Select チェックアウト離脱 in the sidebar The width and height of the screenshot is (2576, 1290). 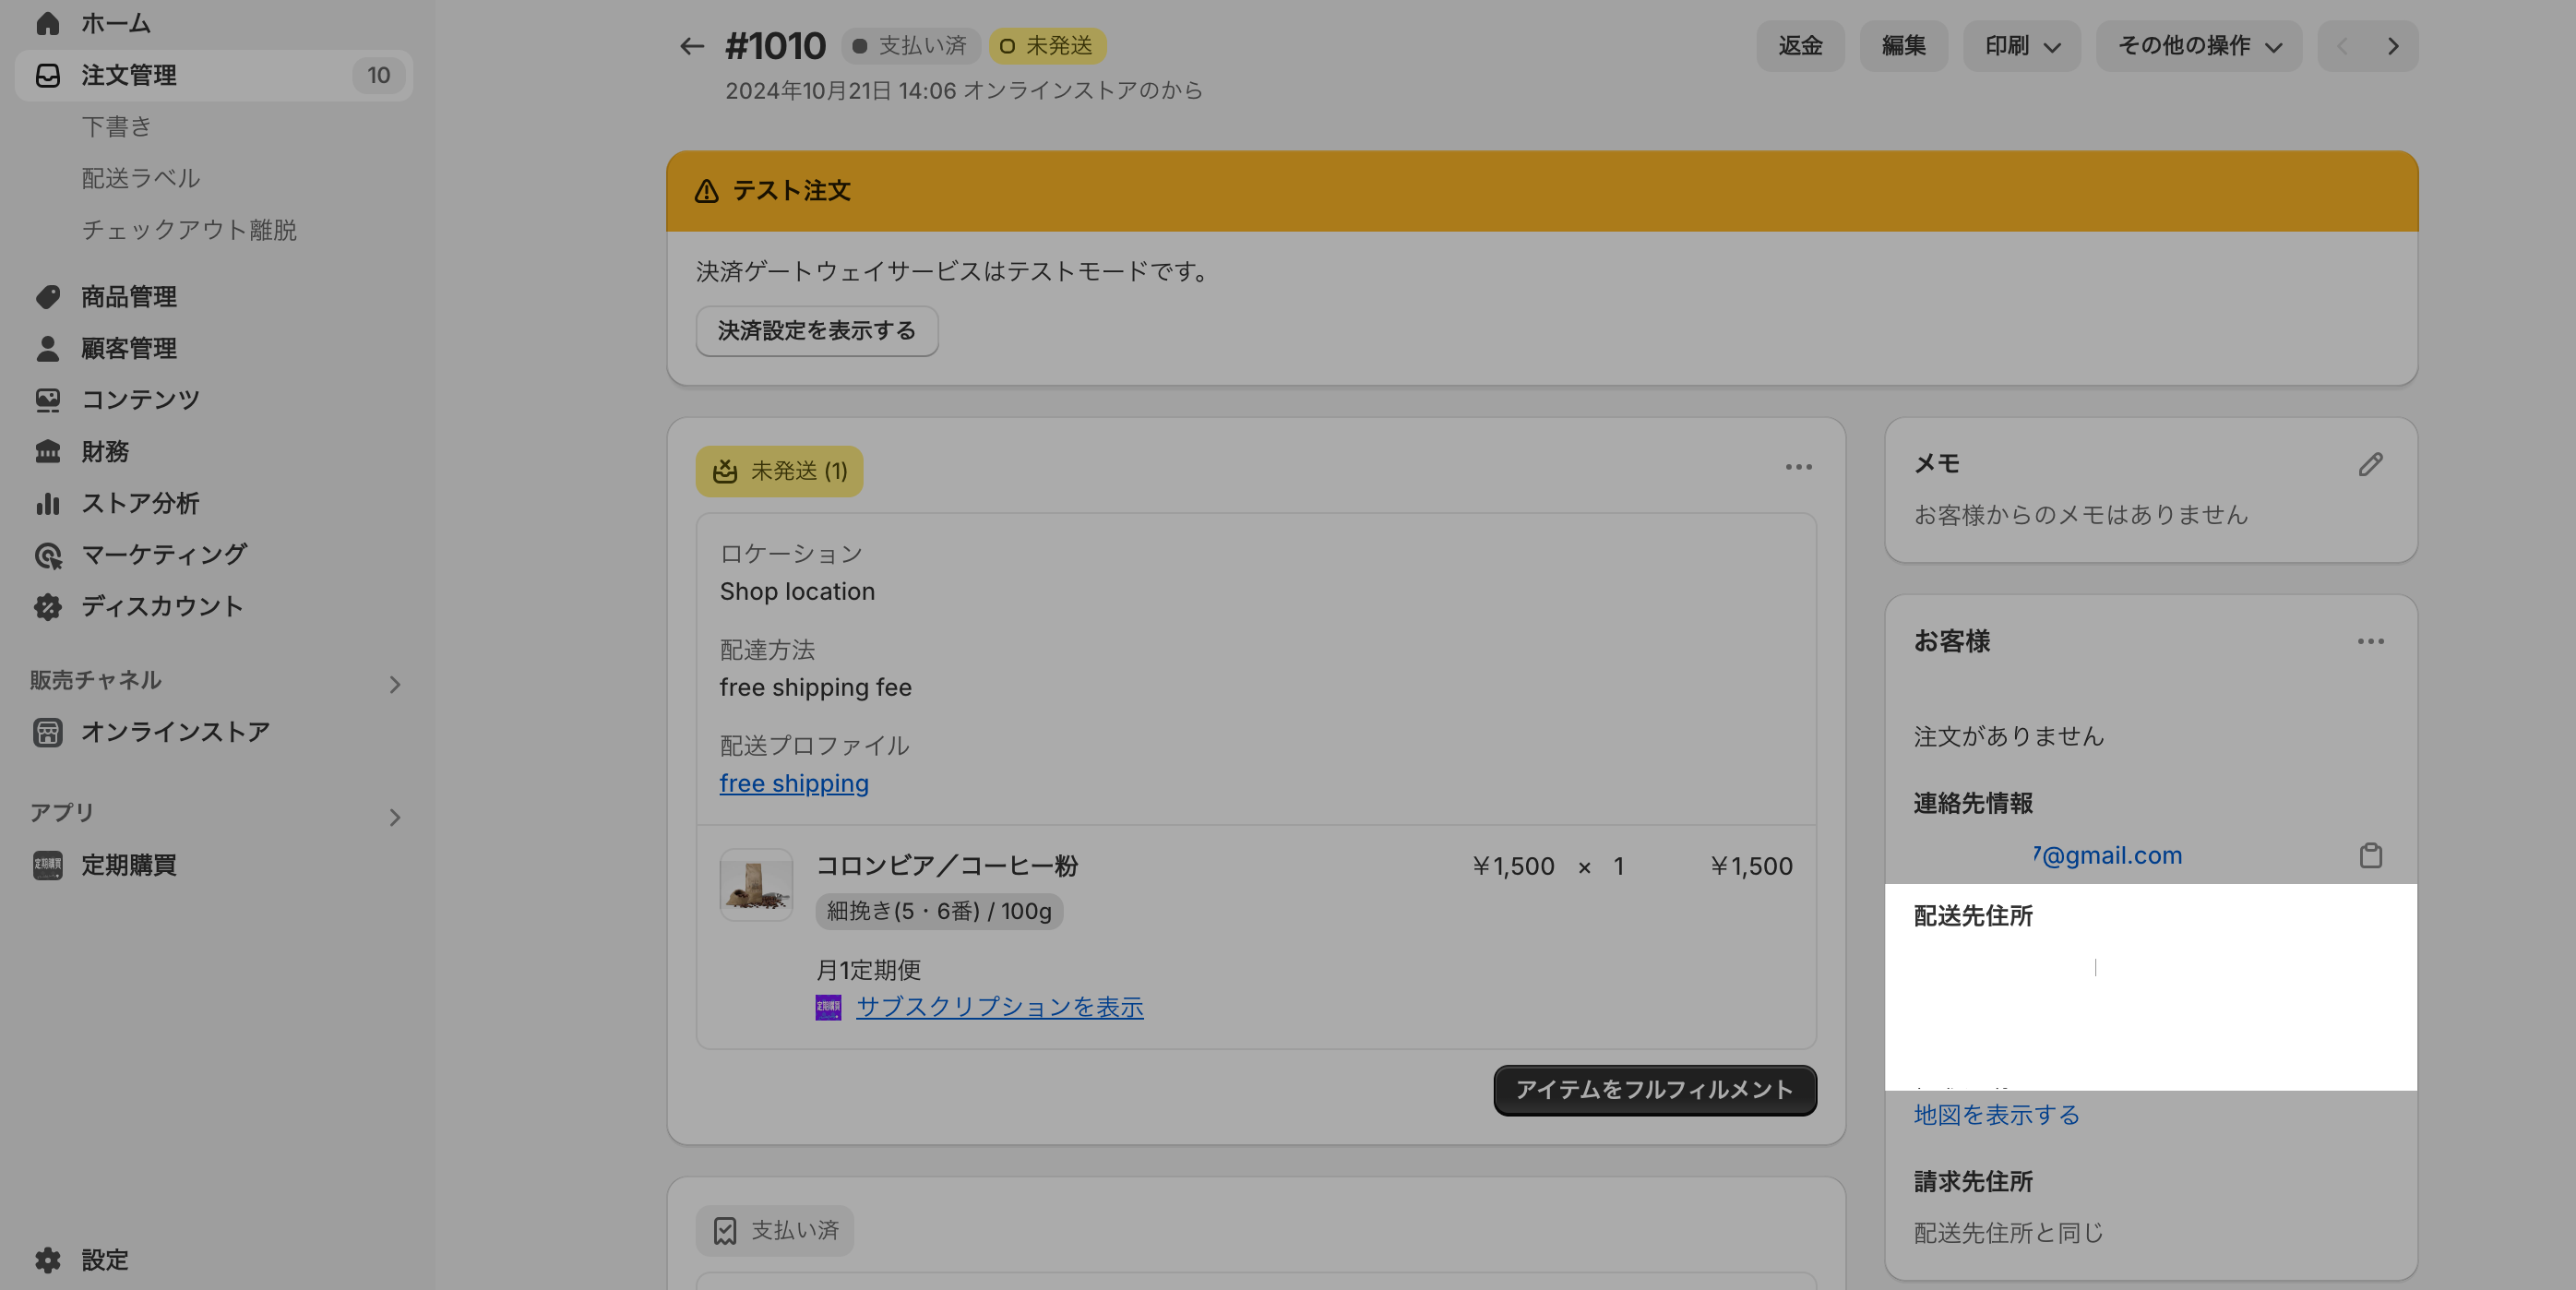pyautogui.click(x=189, y=230)
